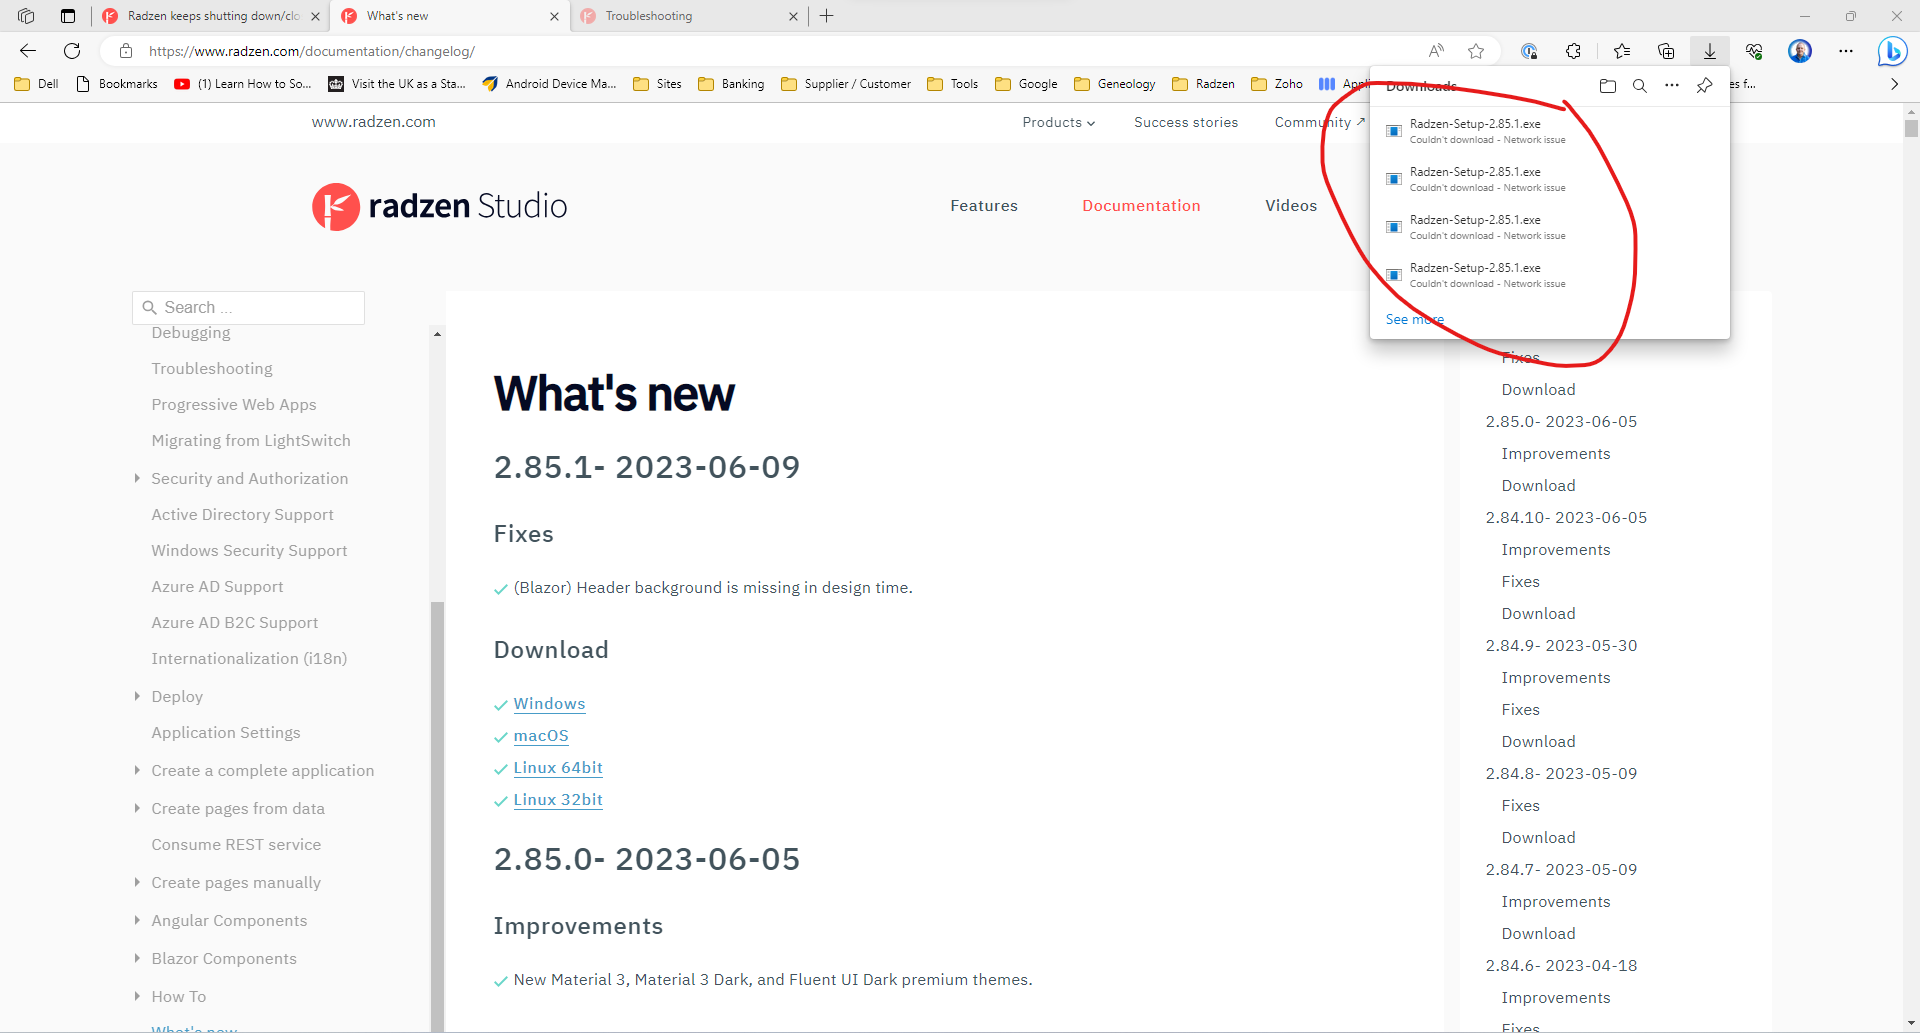This screenshot has width=1920, height=1033.
Task: Open Banking bookmarks folder
Action: tap(731, 84)
